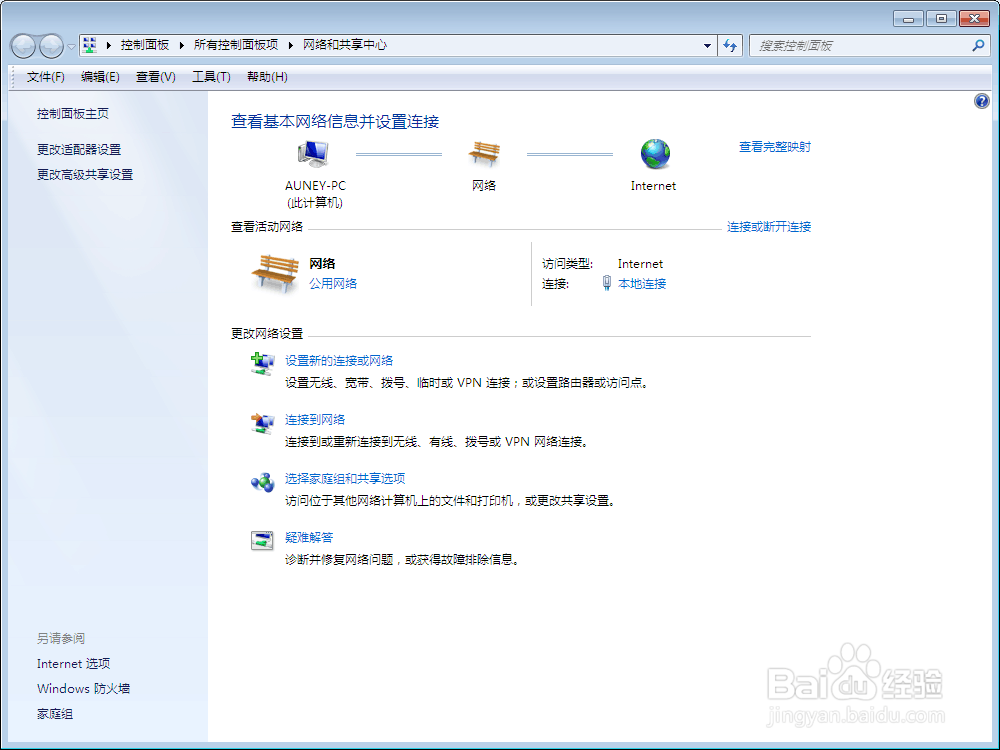Click the refresh icon beside the address bar
The width and height of the screenshot is (1000, 750).
point(730,45)
